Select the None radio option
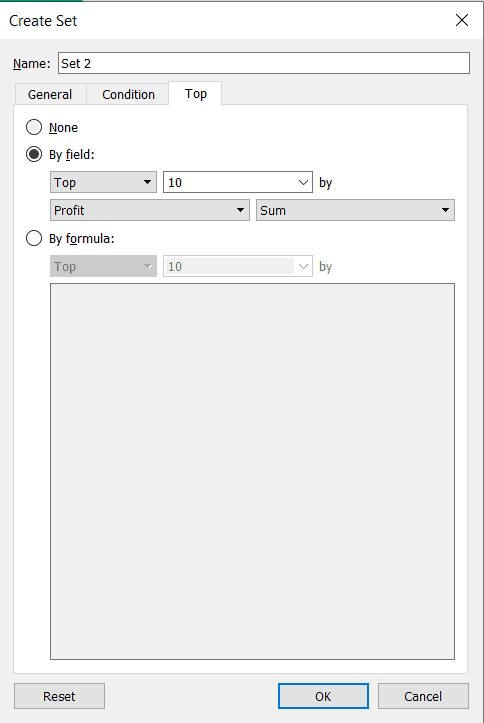This screenshot has width=484, height=723. pos(34,127)
